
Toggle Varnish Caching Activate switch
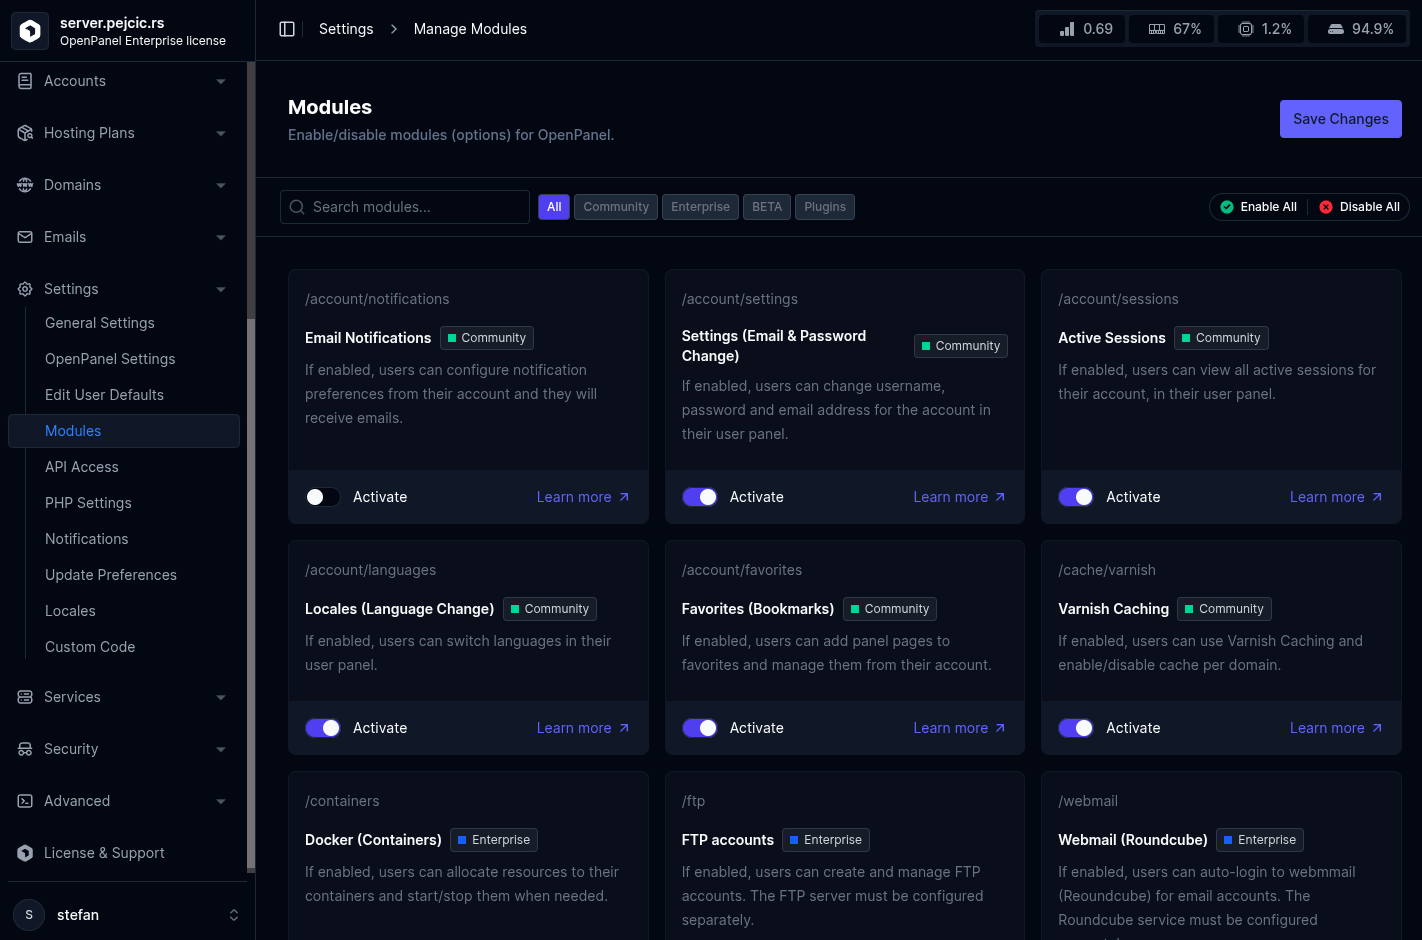pos(1076,728)
